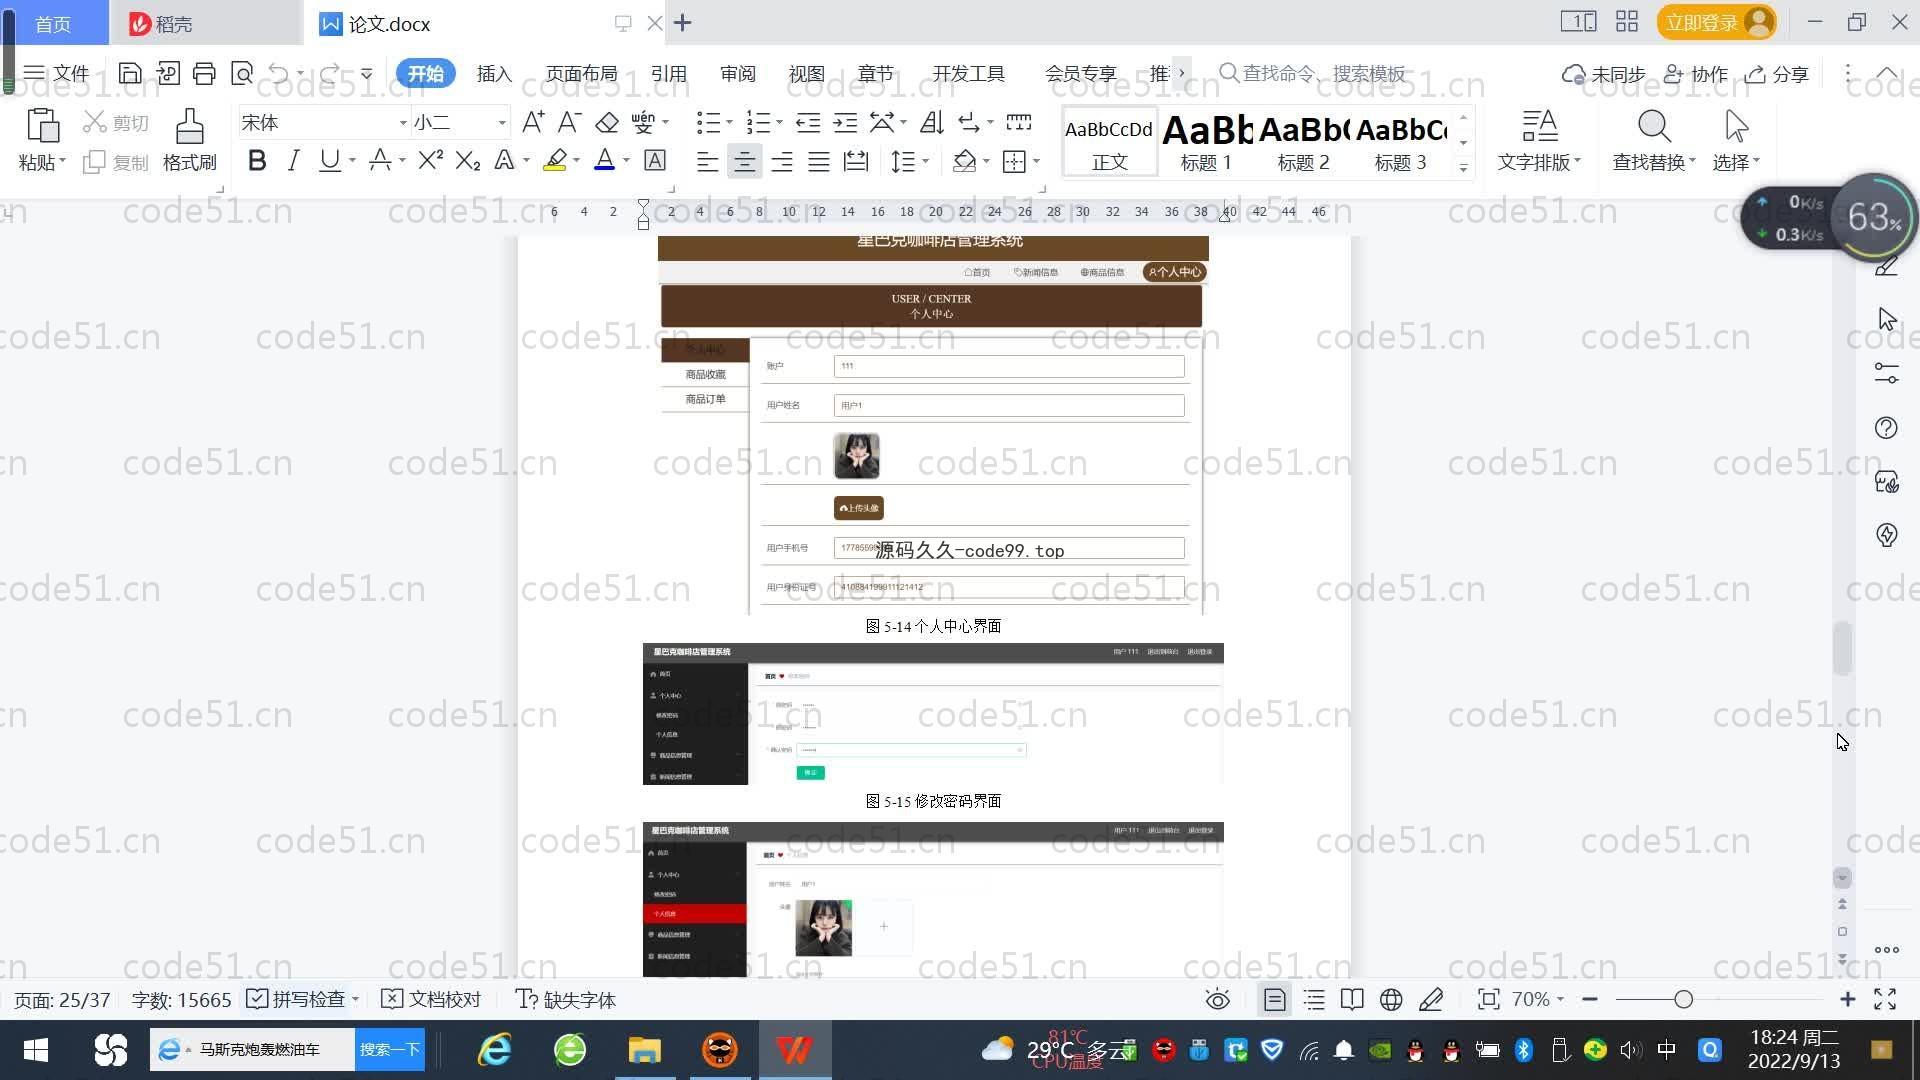Screen dimensions: 1920x1080
Task: Click the Paste clipboard icon
Action: click(42, 126)
